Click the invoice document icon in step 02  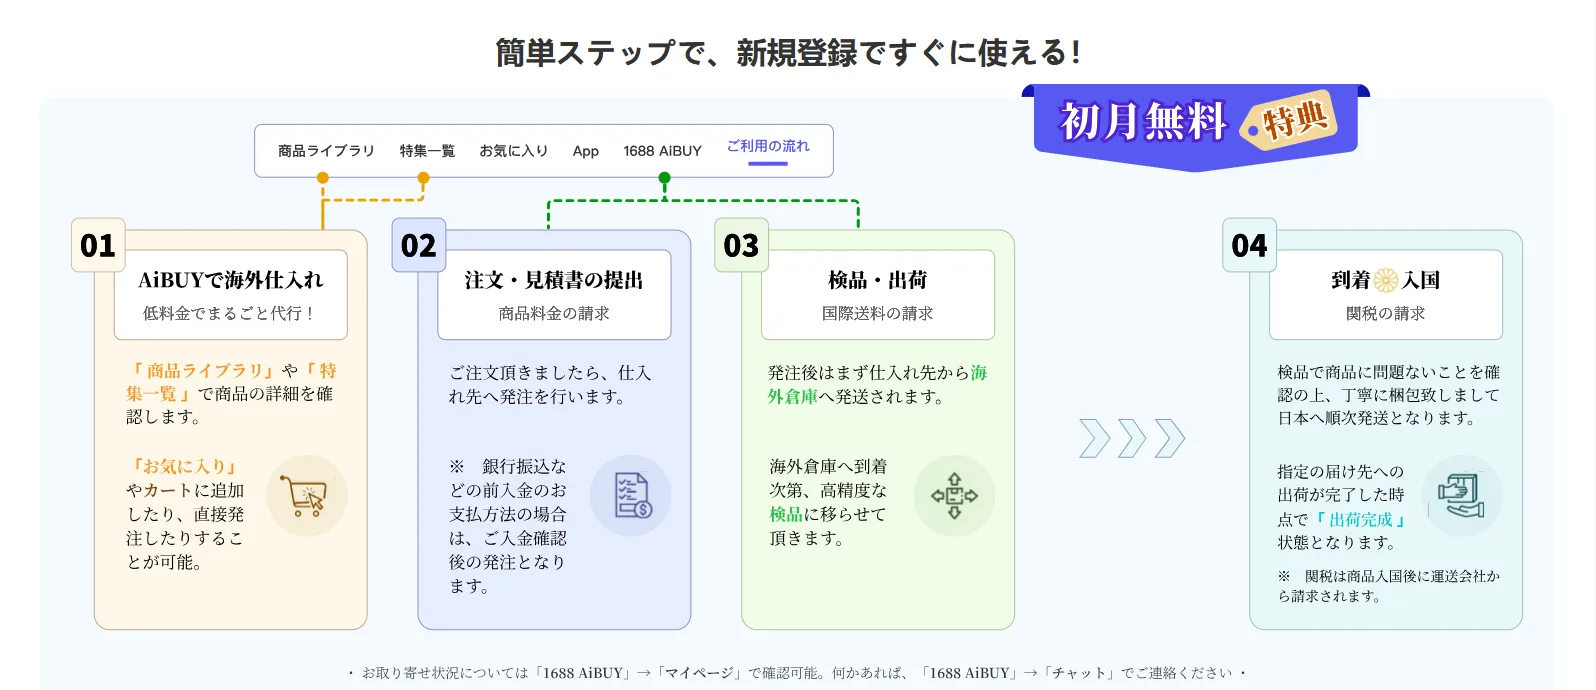click(630, 496)
